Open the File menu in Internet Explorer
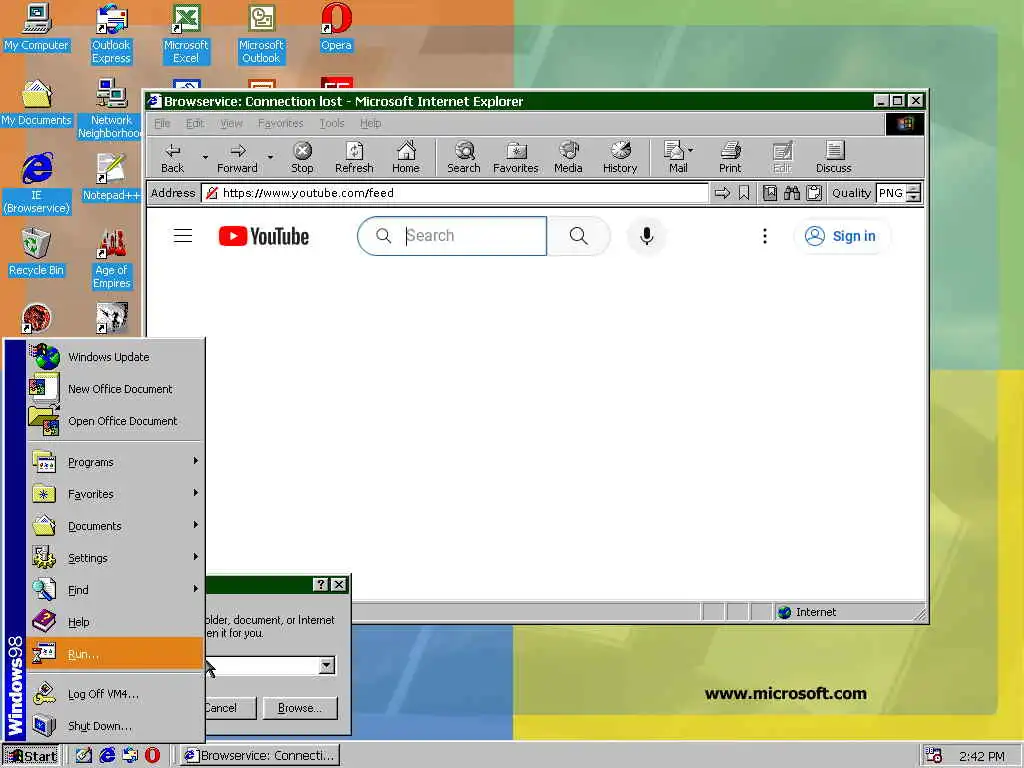Screen dimensions: 1024x768 (x=162, y=123)
